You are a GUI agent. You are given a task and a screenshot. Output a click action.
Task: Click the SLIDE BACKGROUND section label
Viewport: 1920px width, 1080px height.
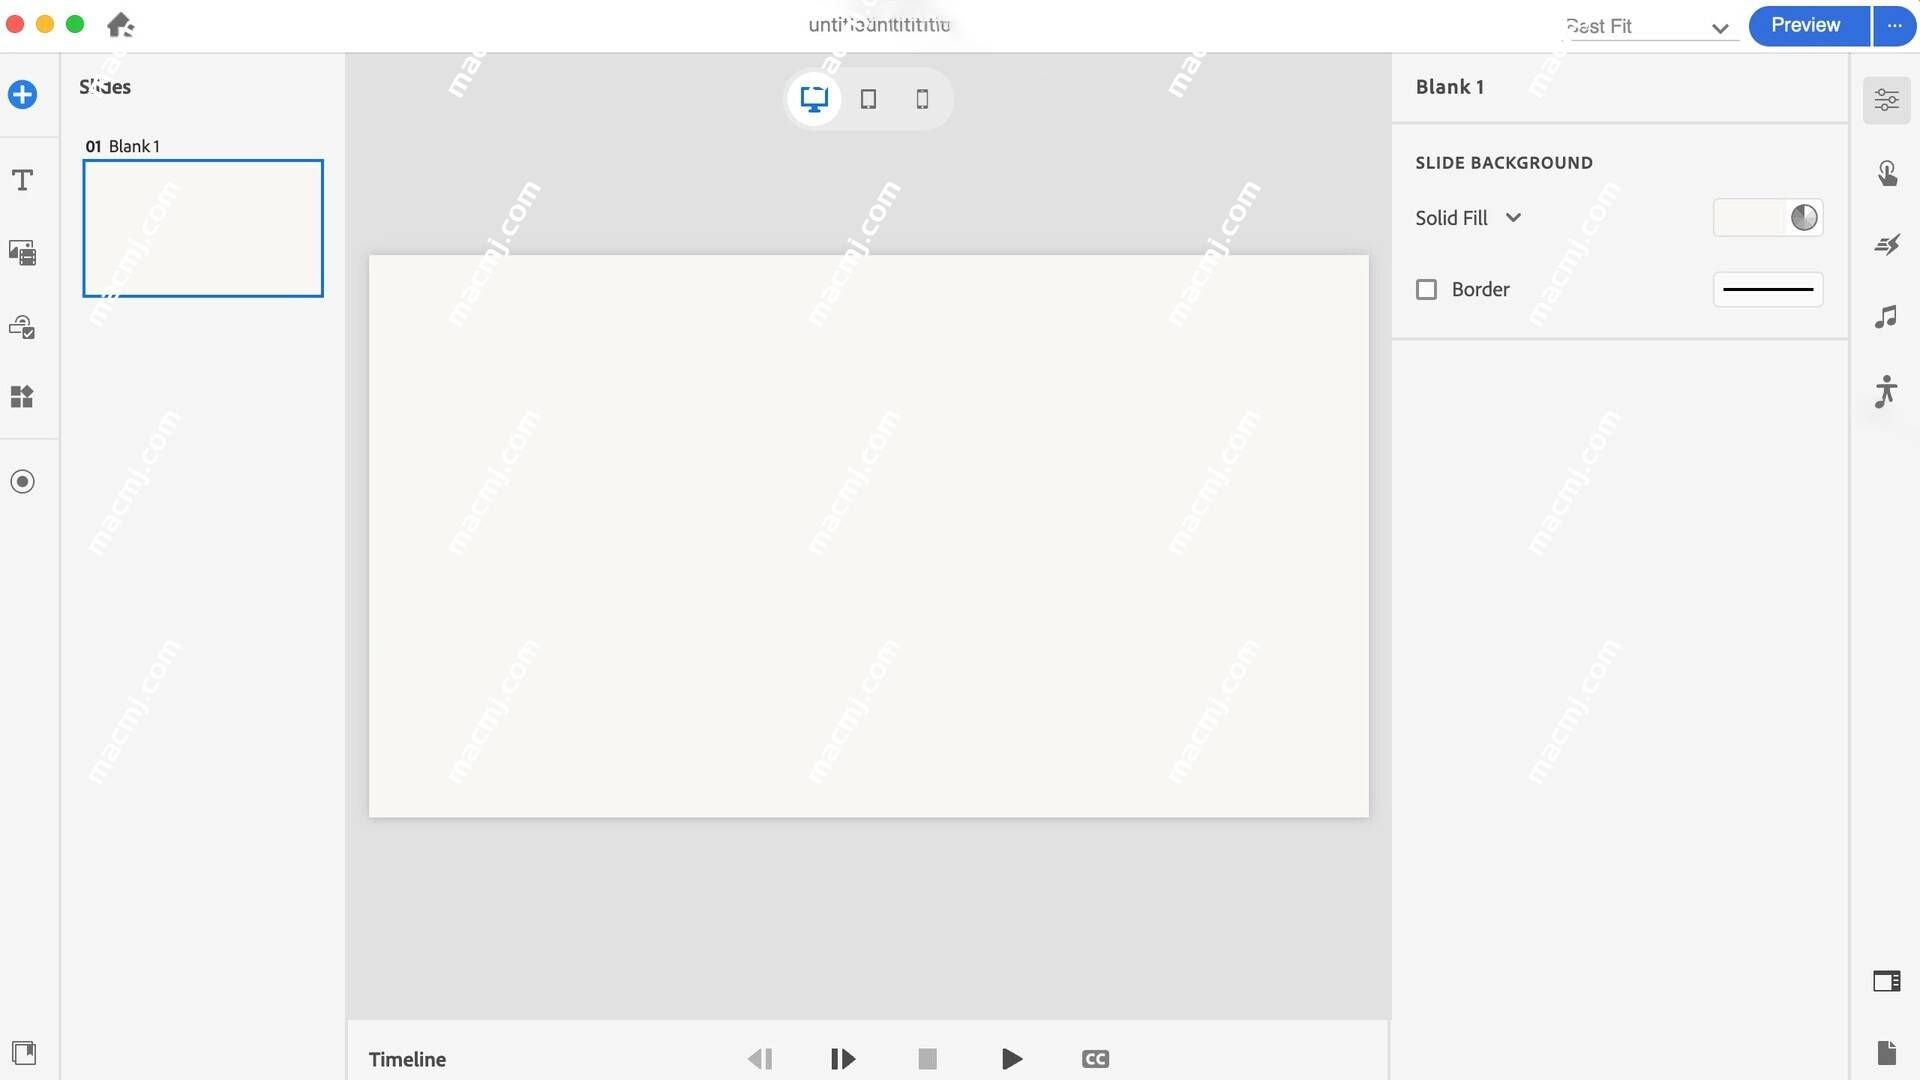point(1503,163)
